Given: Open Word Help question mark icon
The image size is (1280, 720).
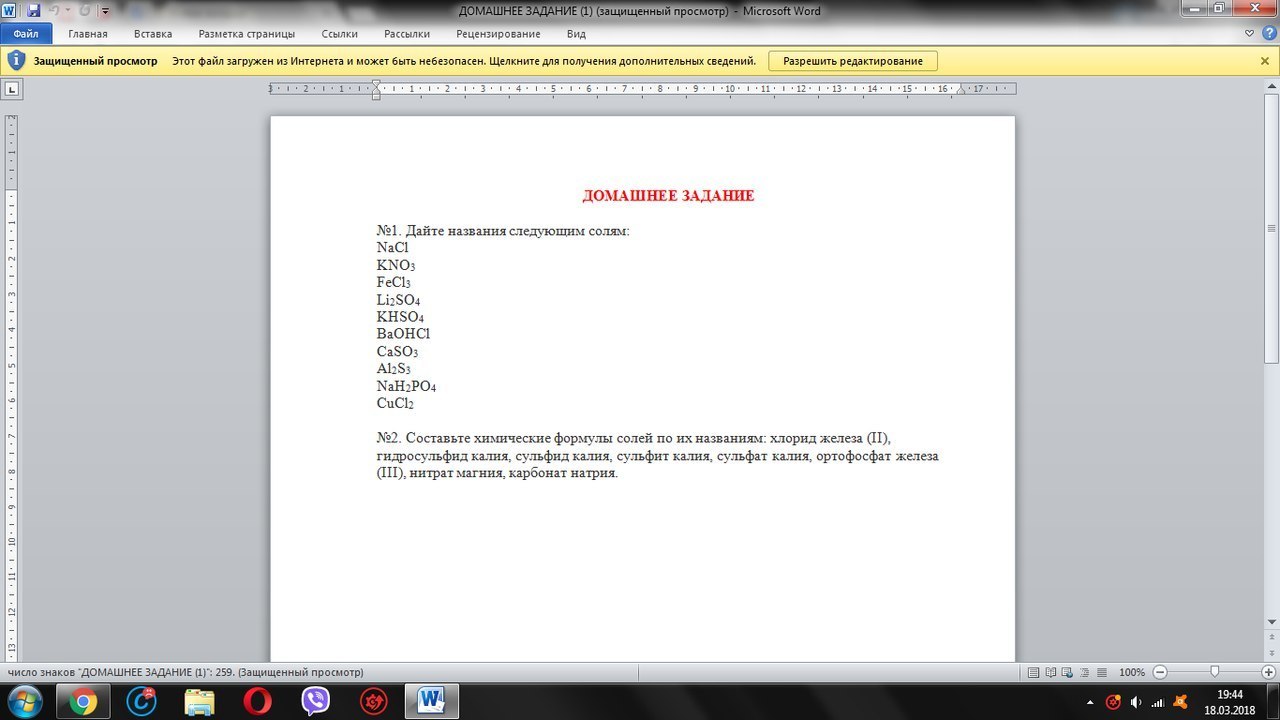Looking at the screenshot, I should click(1268, 33).
